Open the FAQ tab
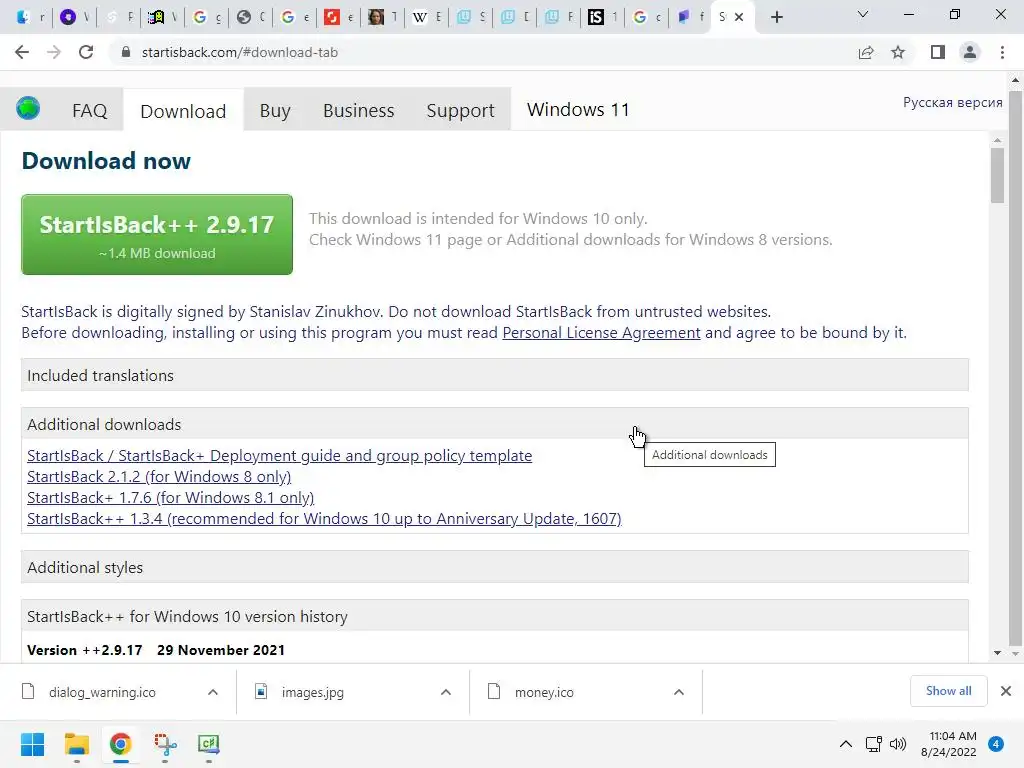The height and width of the screenshot is (768, 1024). [89, 110]
